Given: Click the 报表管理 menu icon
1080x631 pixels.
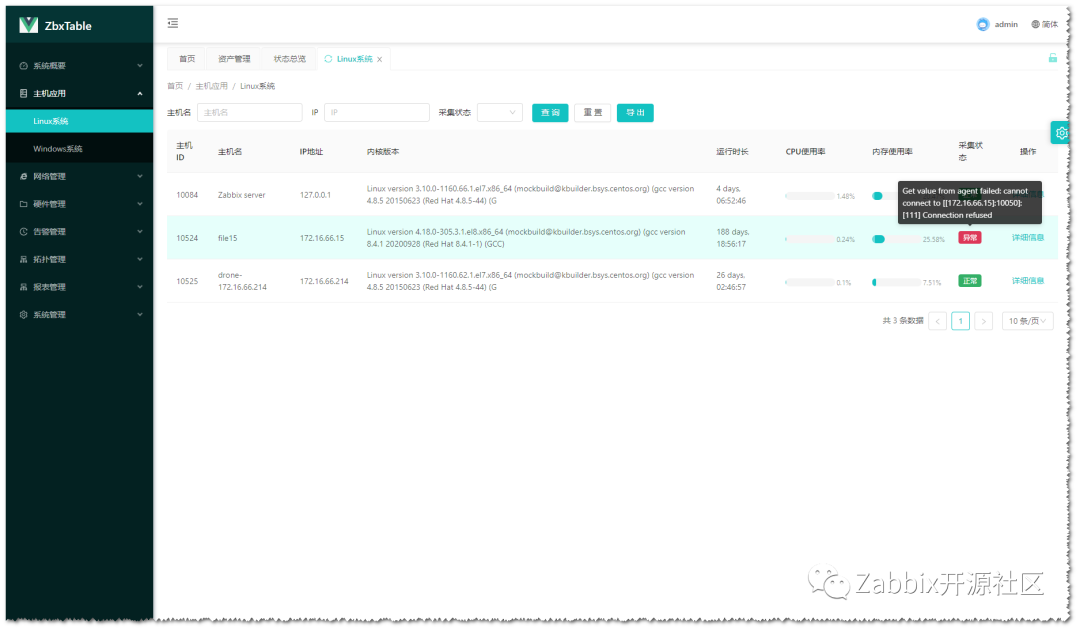Looking at the screenshot, I should (x=23, y=287).
